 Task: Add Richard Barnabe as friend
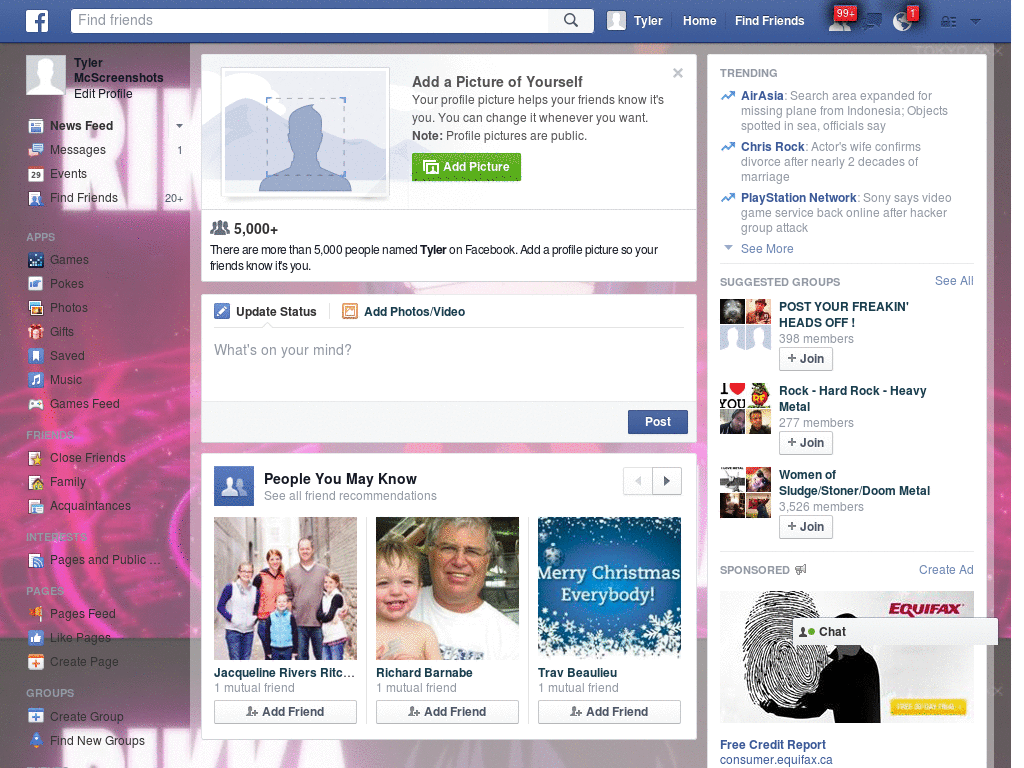coord(447,712)
